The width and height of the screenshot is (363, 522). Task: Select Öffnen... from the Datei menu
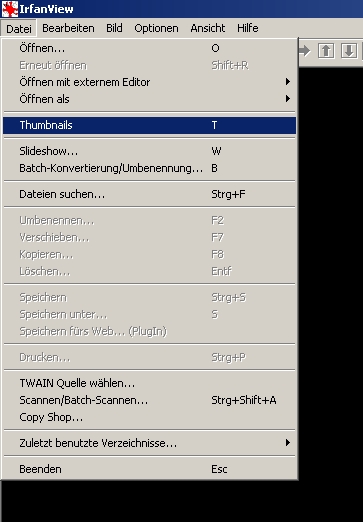(x=149, y=48)
